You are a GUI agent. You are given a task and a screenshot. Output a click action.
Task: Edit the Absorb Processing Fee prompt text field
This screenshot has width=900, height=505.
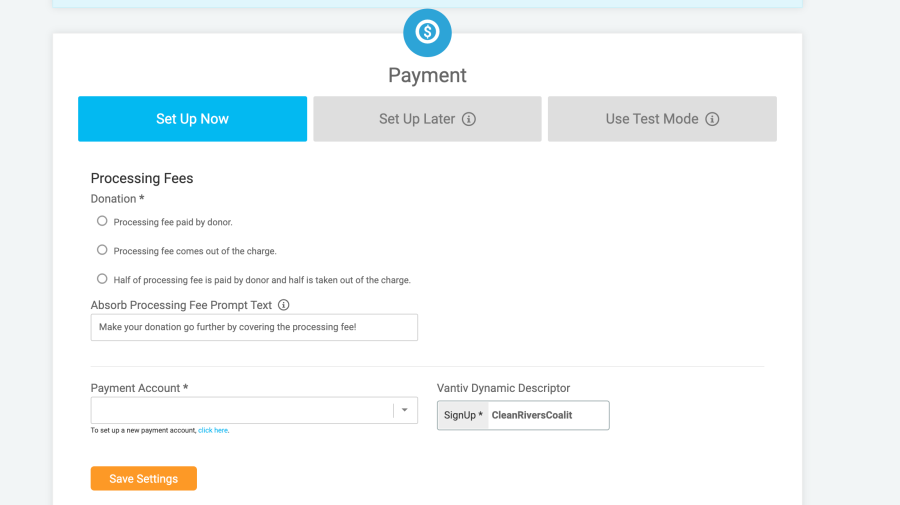tap(254, 327)
